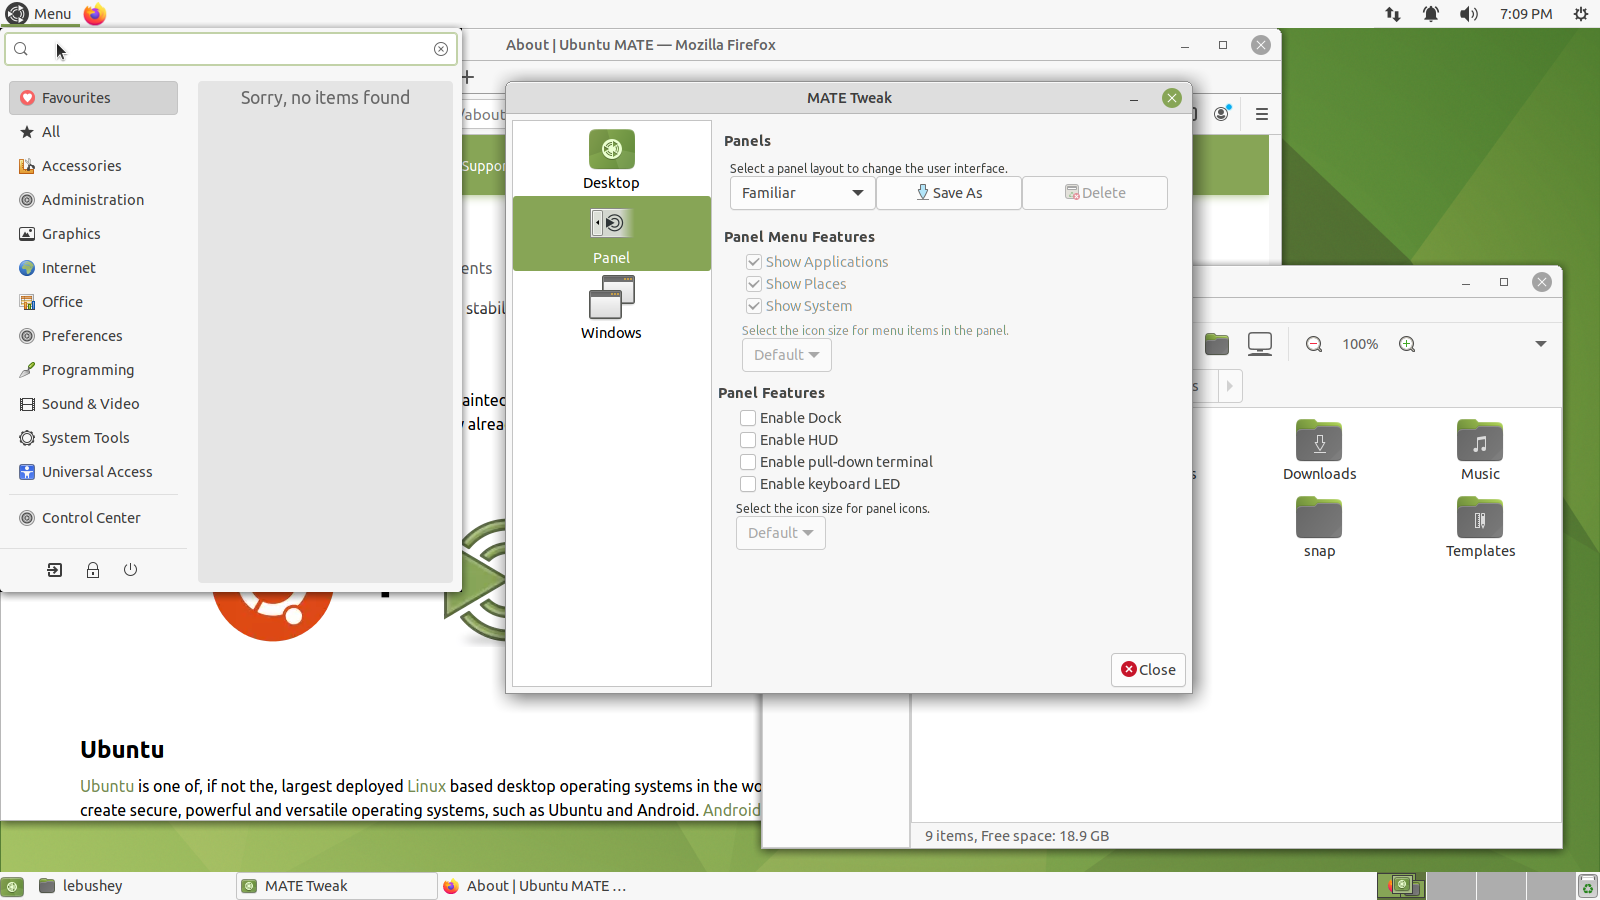
Task: Open the Downloads folder
Action: (1319, 451)
